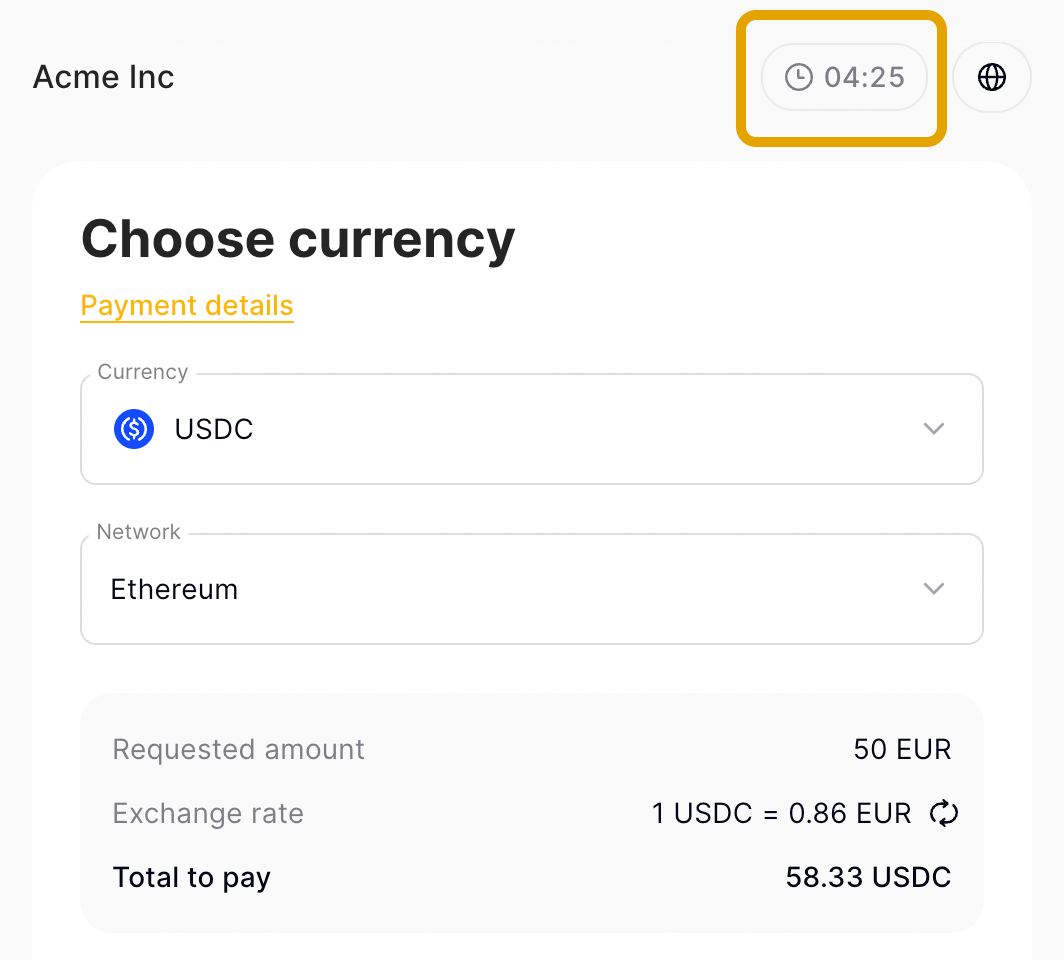
Task: Click the 04:25 countdown timer
Action: 844,77
